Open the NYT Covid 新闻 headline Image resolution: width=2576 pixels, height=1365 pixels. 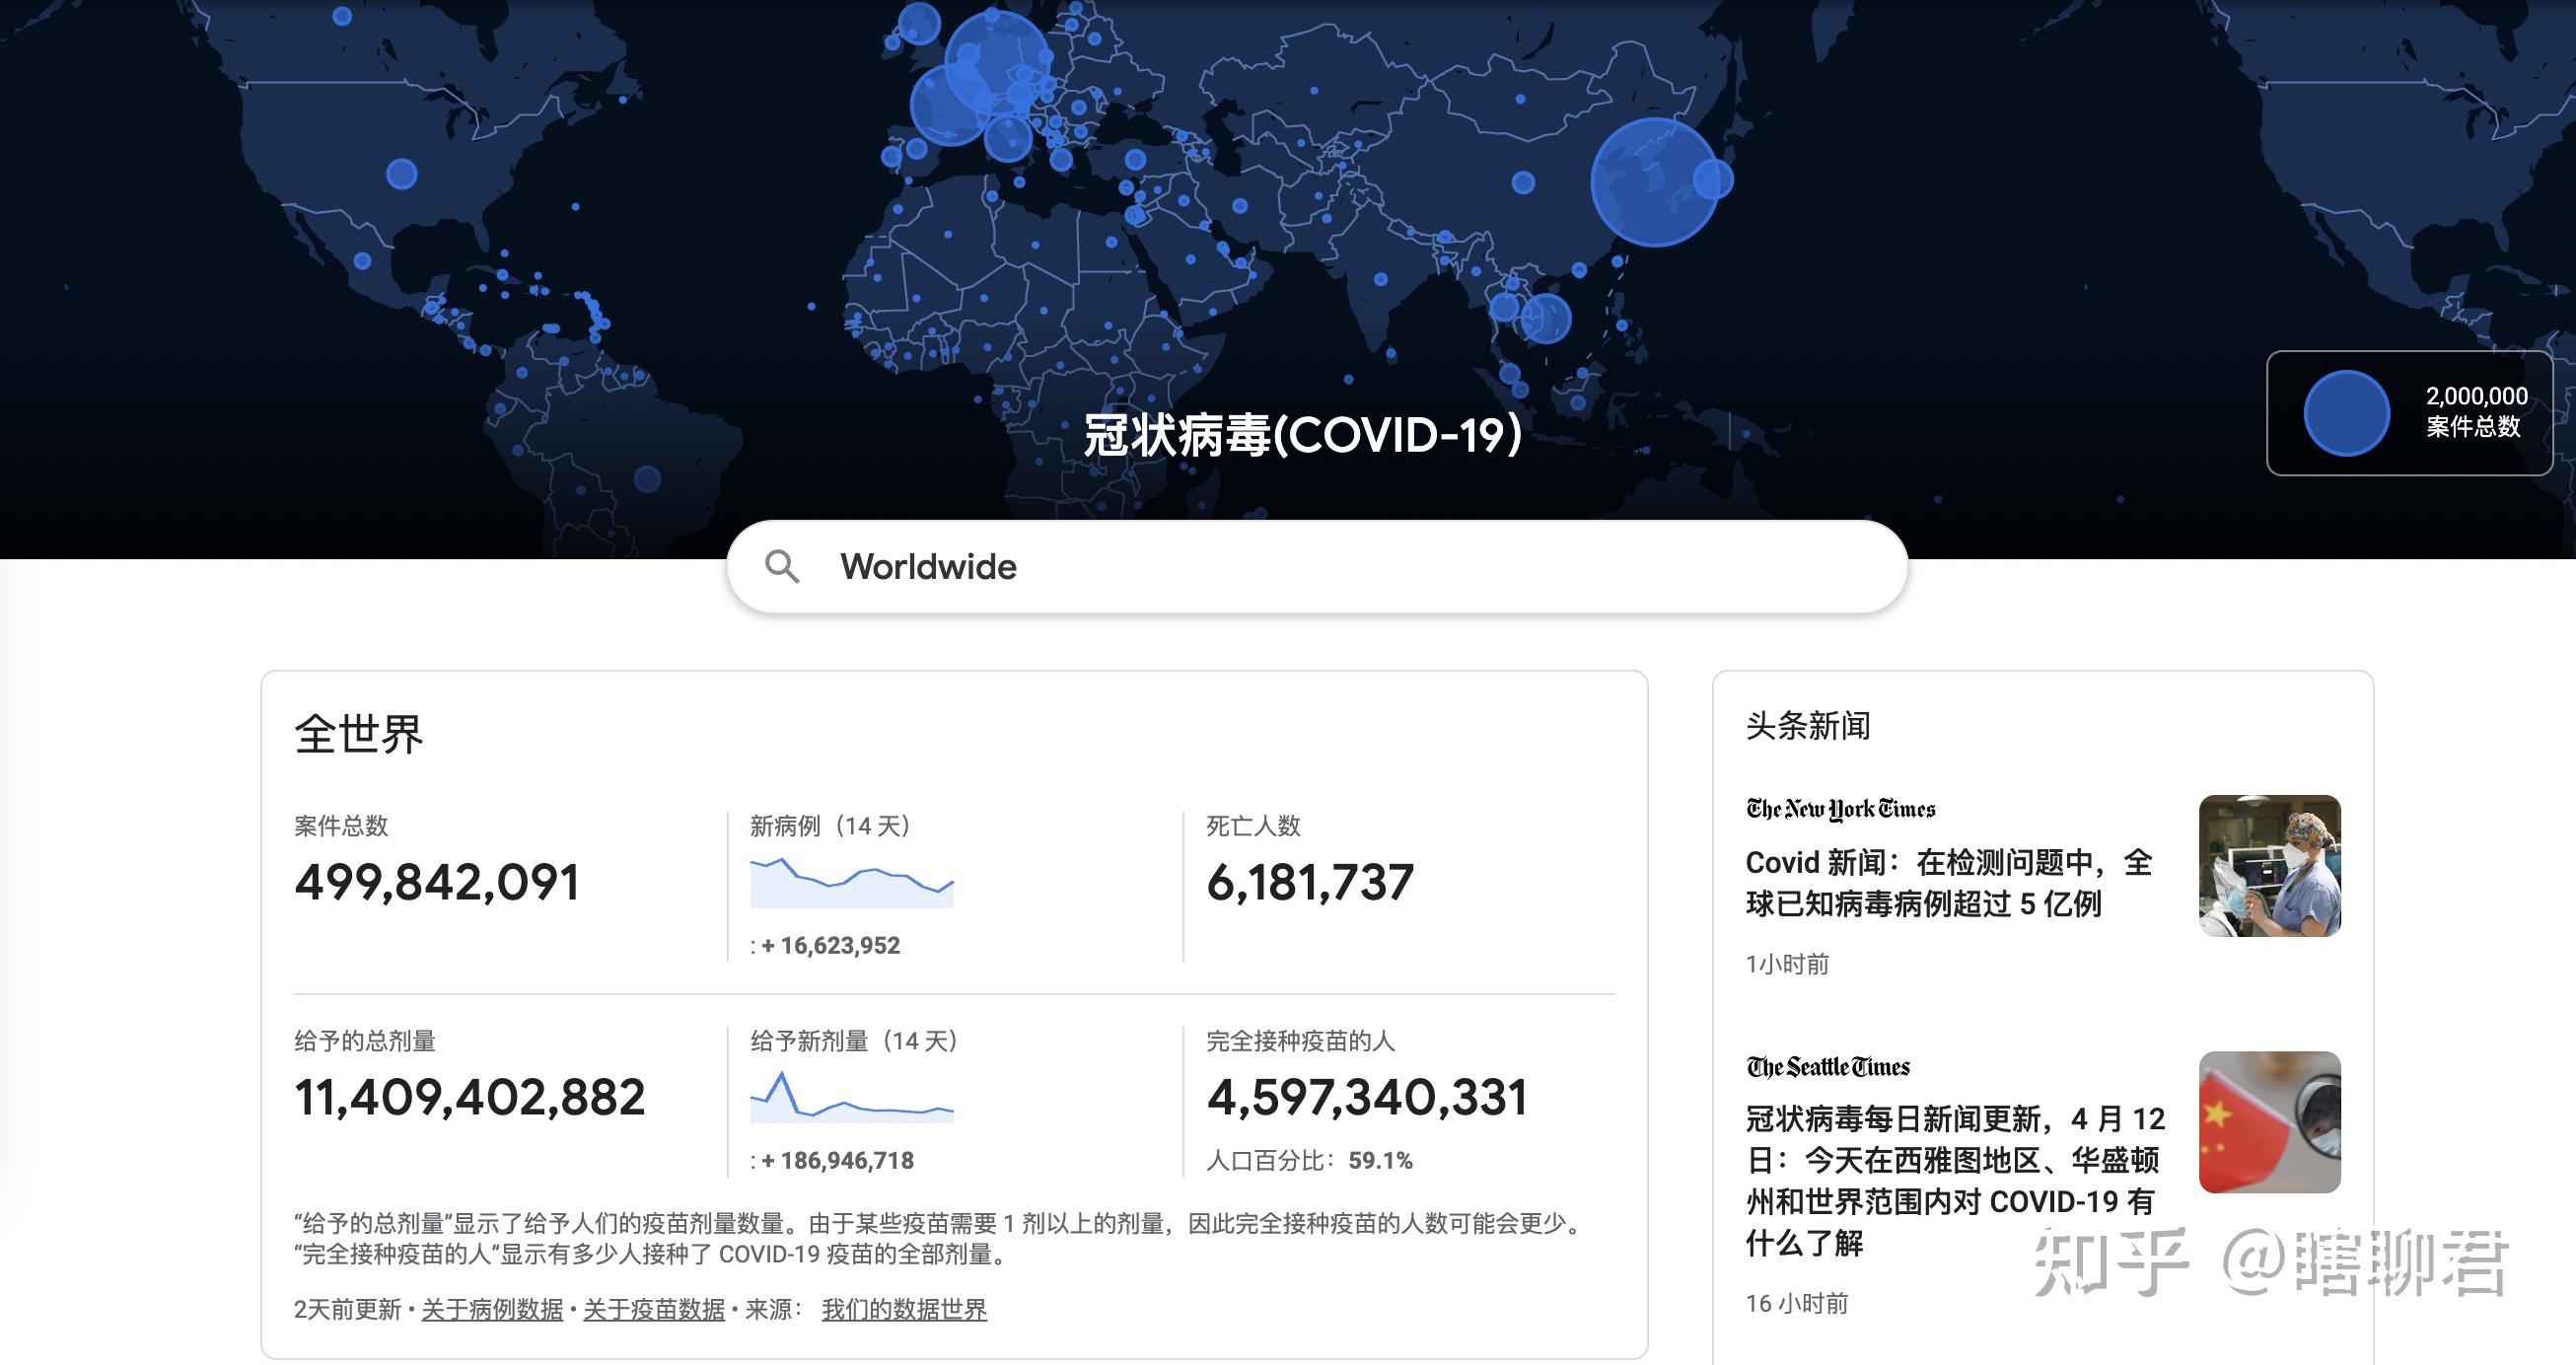click(x=1948, y=883)
